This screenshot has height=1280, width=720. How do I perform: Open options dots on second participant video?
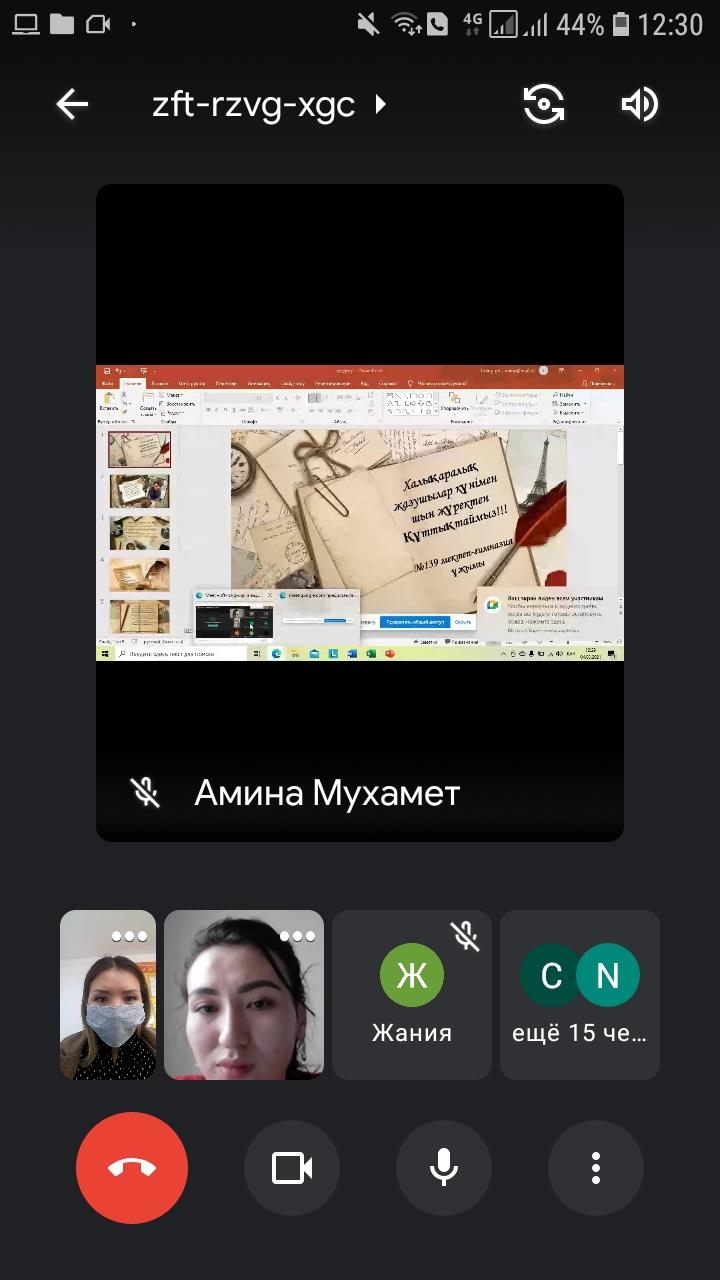(x=297, y=936)
